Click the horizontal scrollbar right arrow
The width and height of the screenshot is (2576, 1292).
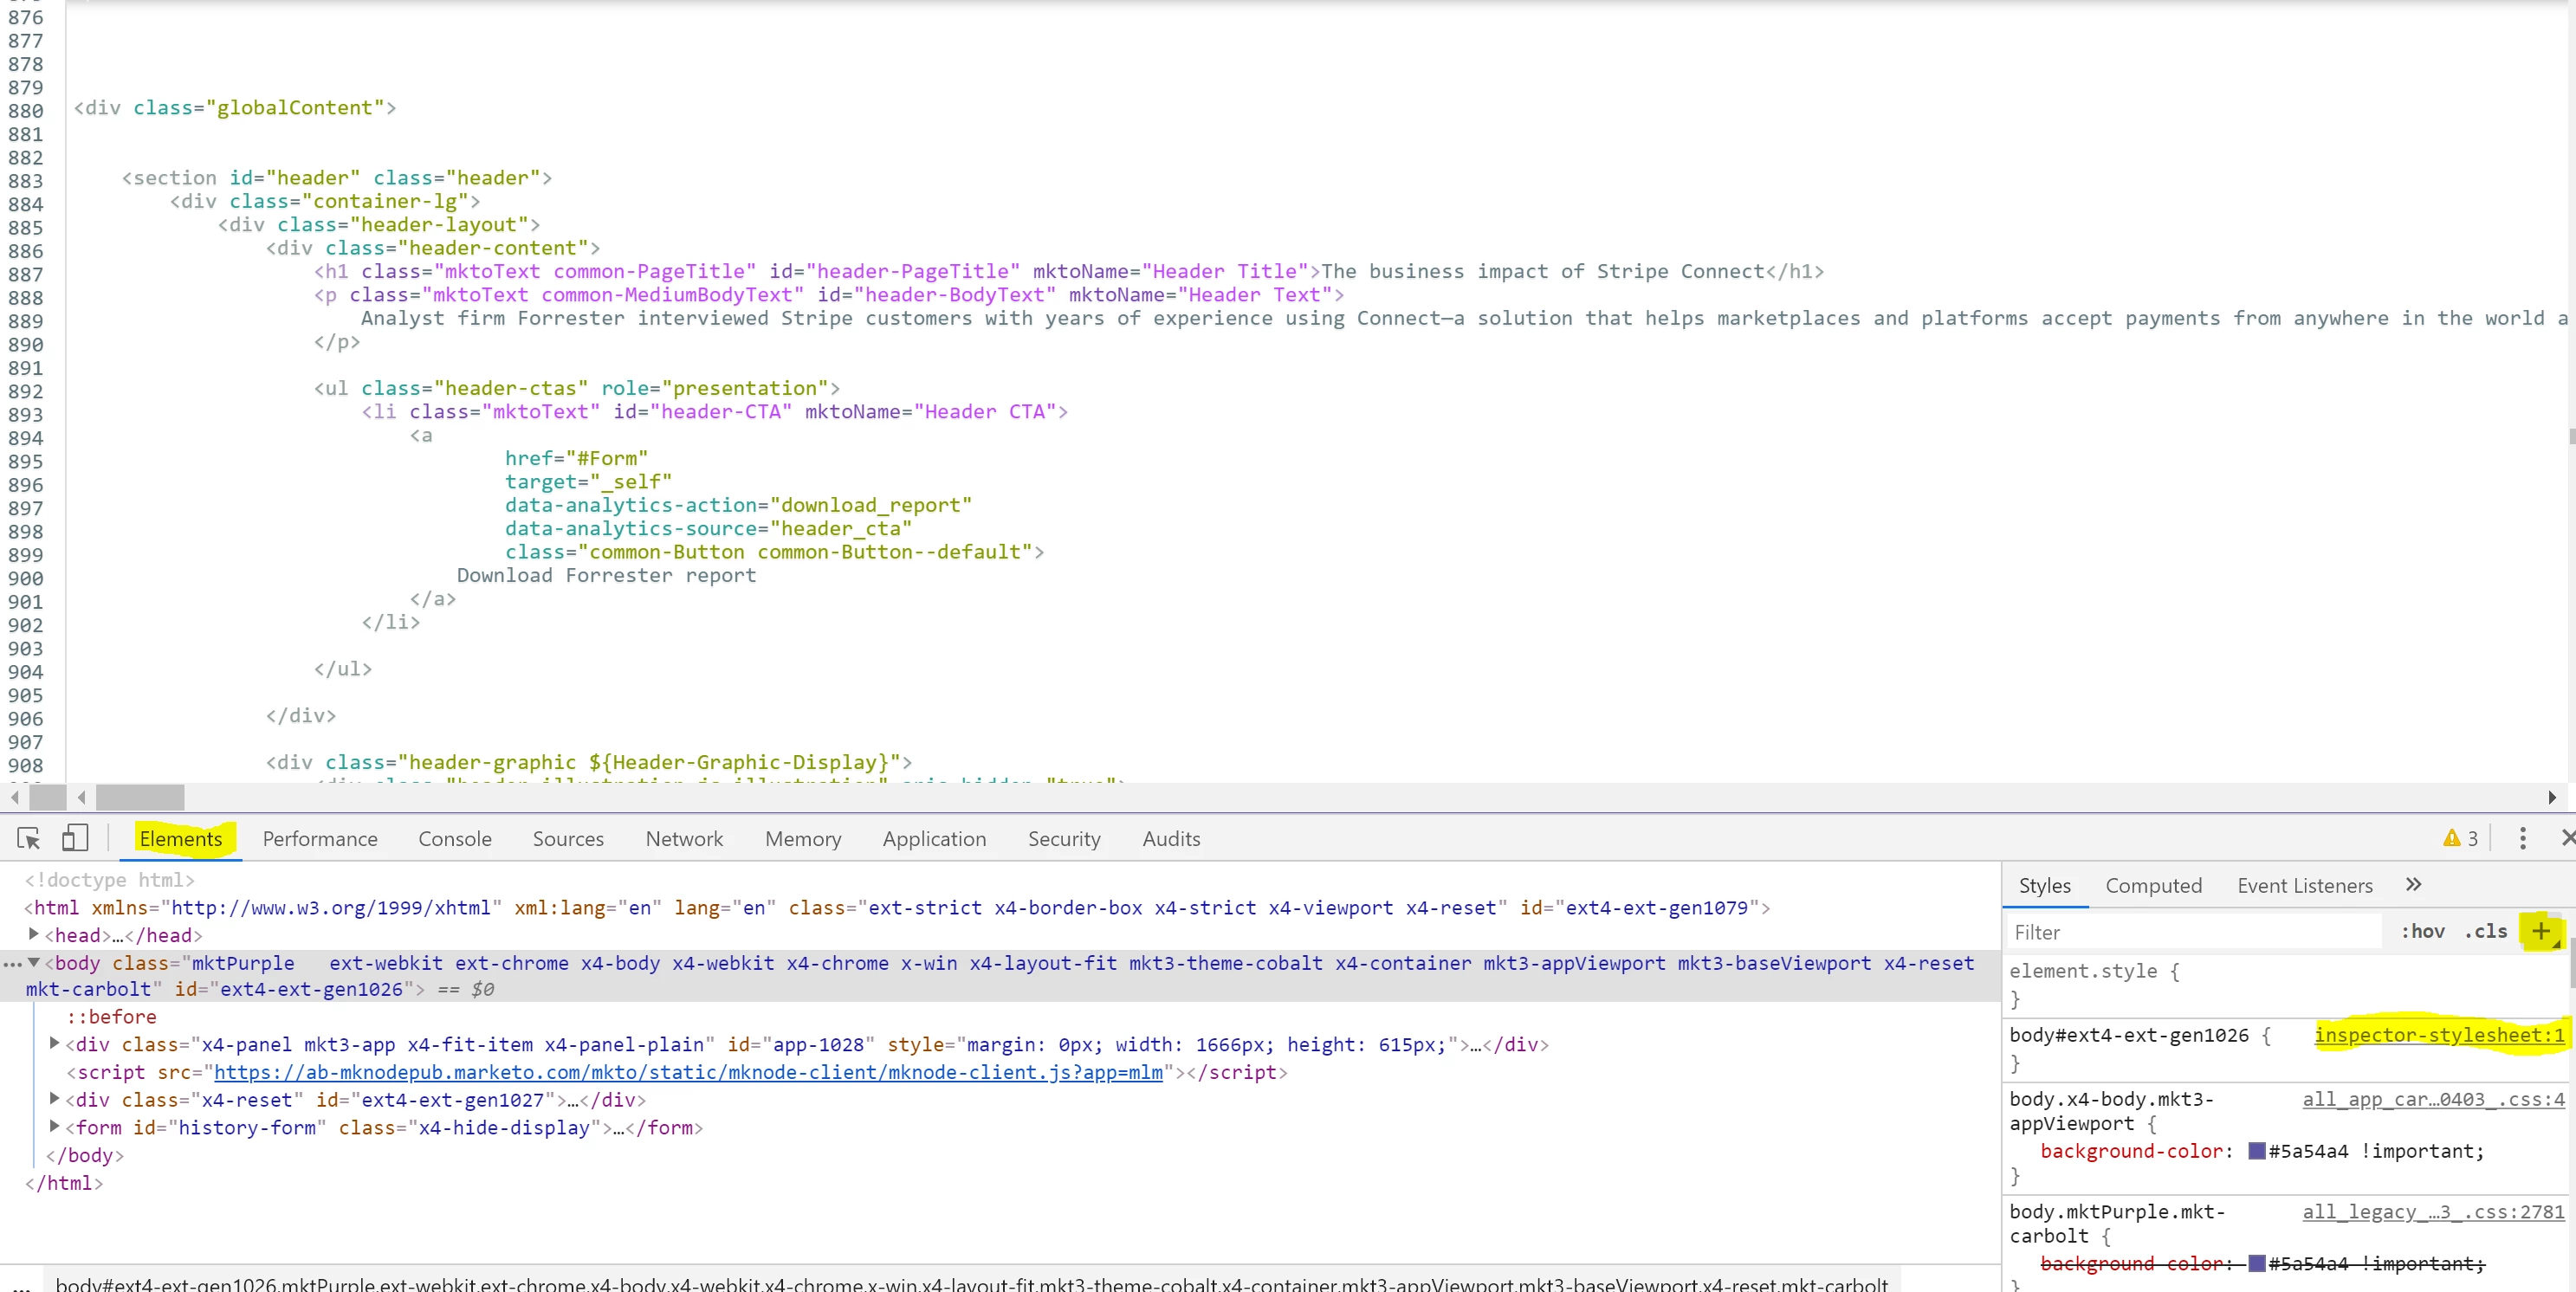coord(2551,797)
